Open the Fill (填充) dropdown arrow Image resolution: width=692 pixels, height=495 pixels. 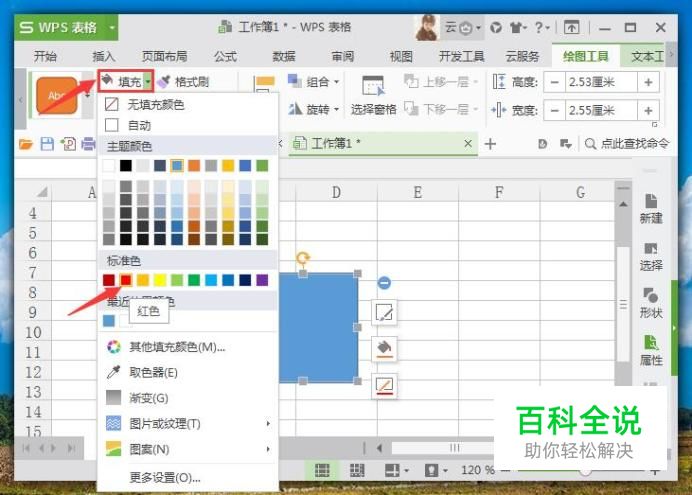click(x=148, y=82)
